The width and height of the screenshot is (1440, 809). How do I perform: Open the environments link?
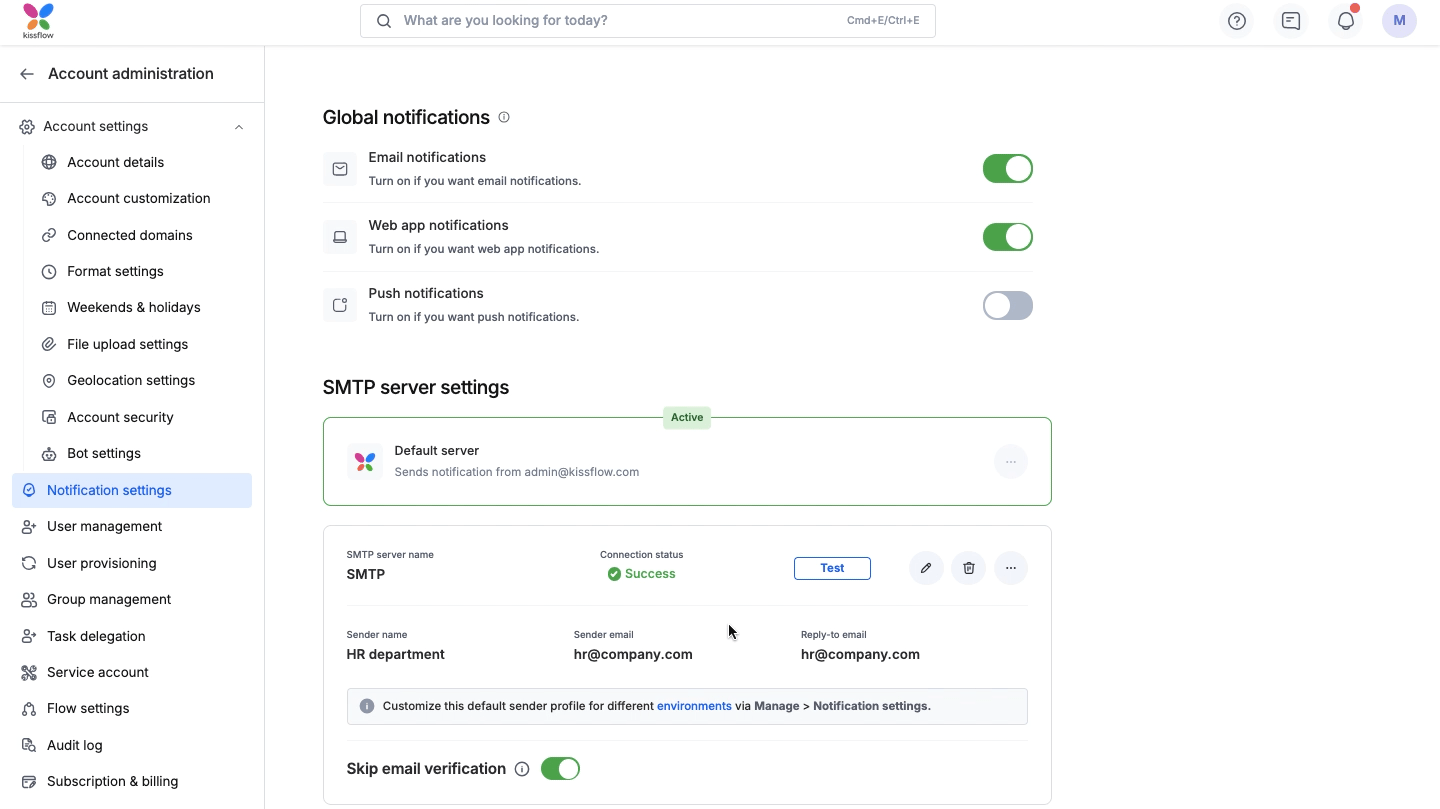(694, 706)
